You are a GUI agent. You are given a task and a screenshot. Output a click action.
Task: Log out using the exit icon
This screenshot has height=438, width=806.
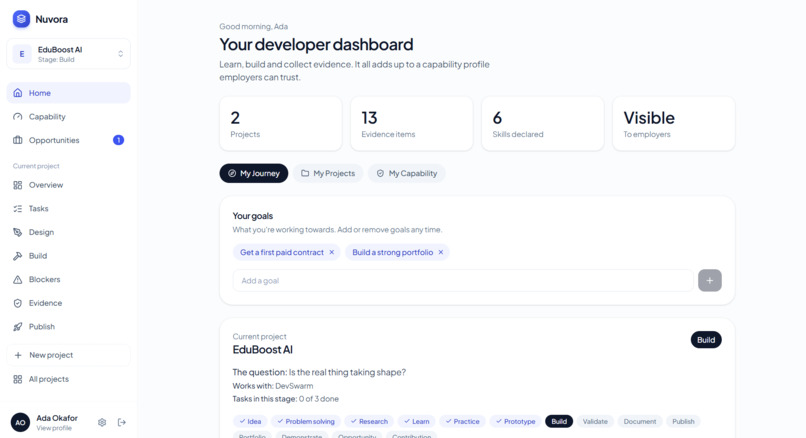point(122,423)
